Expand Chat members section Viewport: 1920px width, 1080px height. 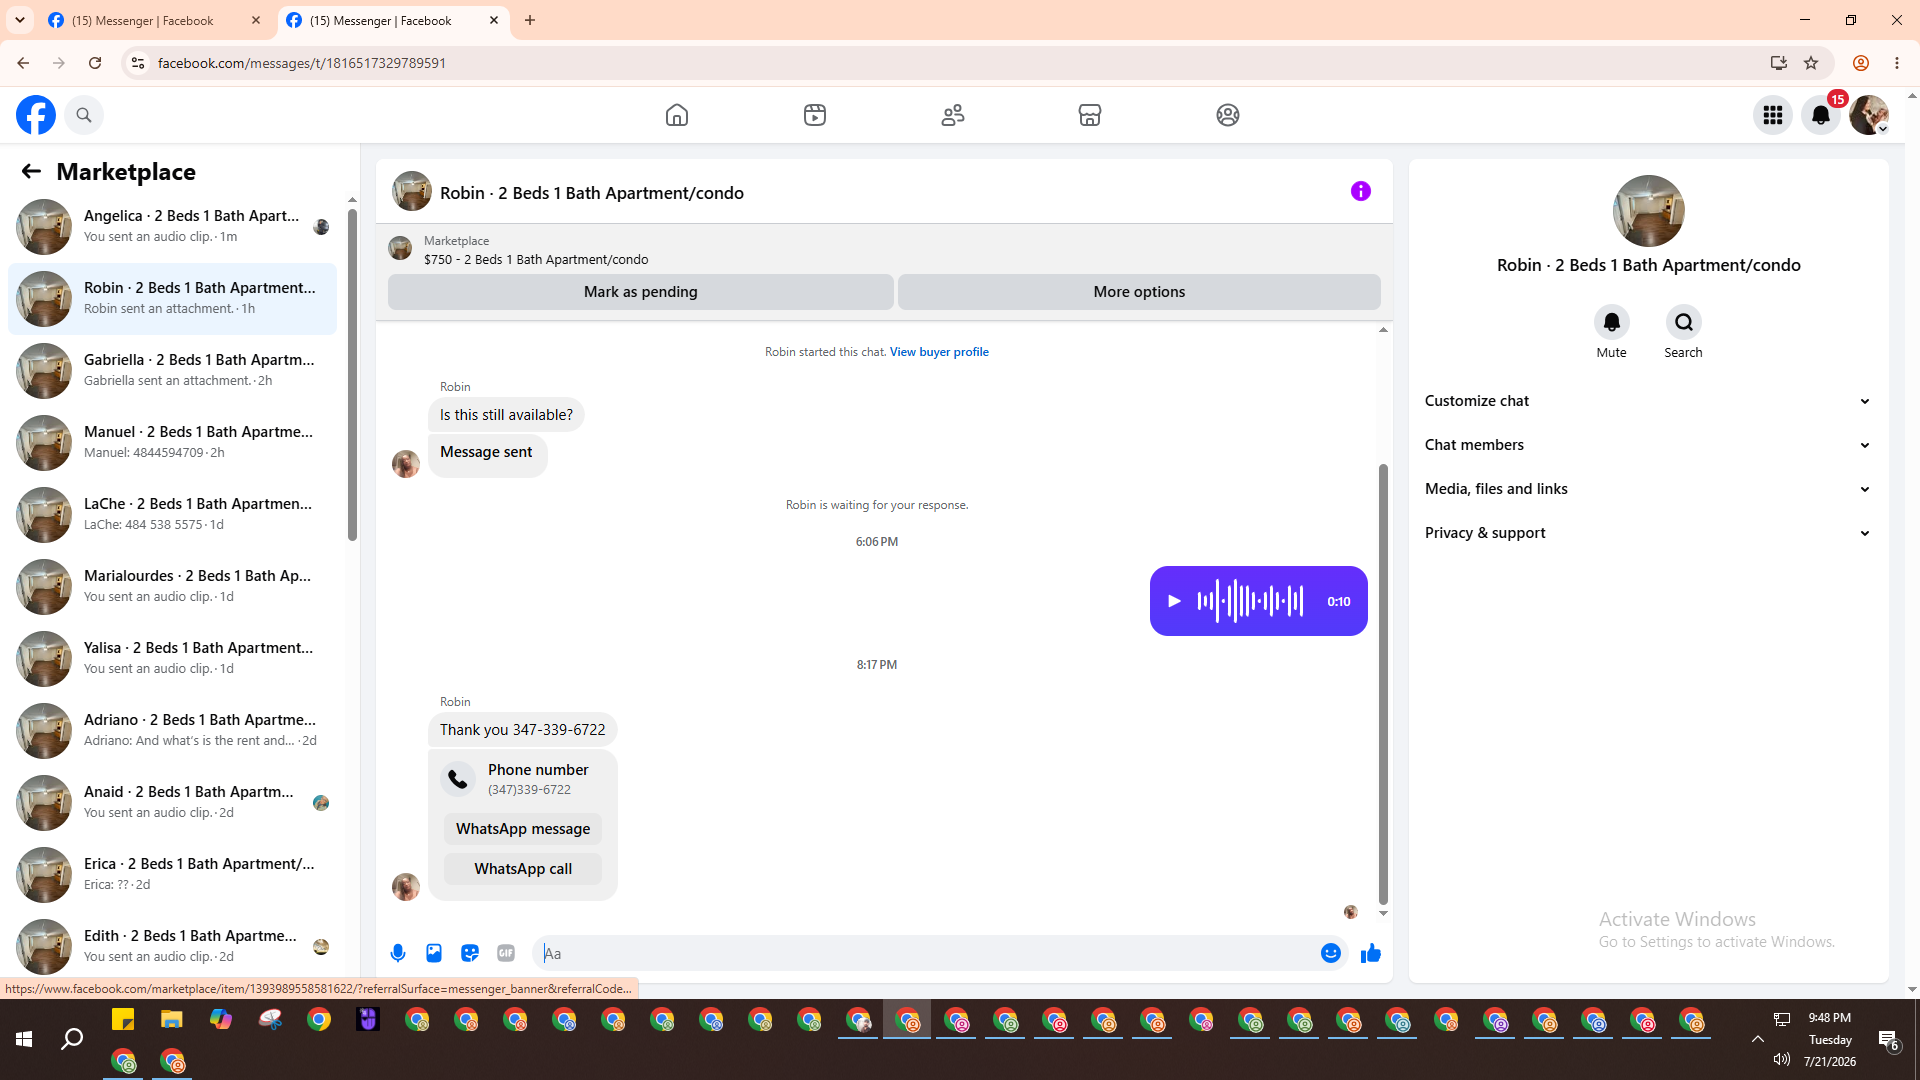[1648, 445]
